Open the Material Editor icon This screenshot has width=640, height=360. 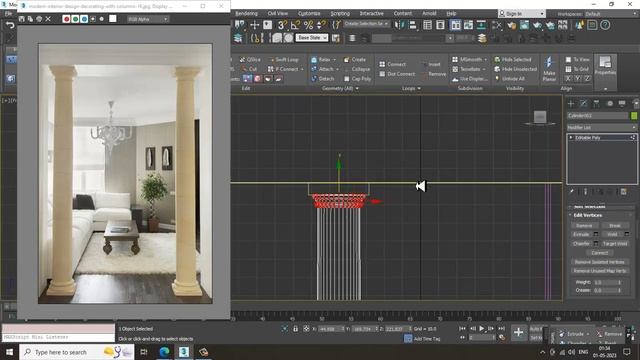497,25
